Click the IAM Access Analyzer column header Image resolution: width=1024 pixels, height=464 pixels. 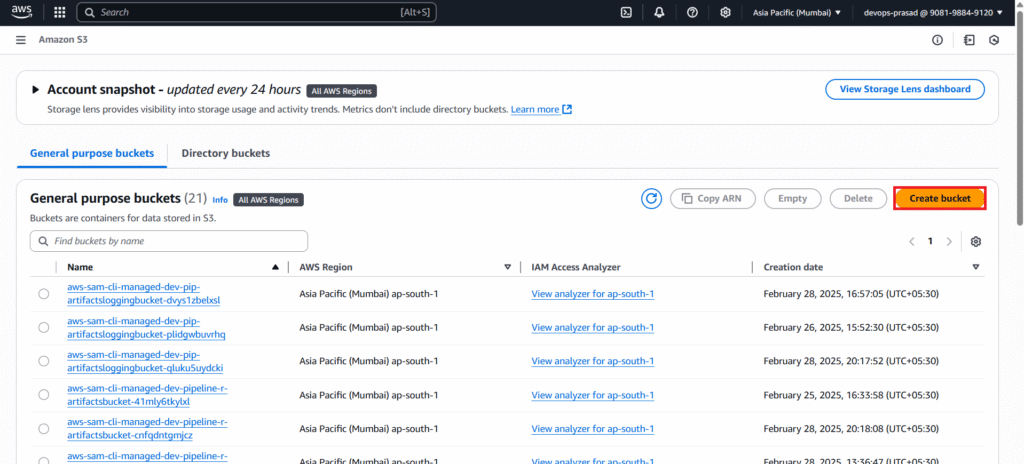point(575,267)
